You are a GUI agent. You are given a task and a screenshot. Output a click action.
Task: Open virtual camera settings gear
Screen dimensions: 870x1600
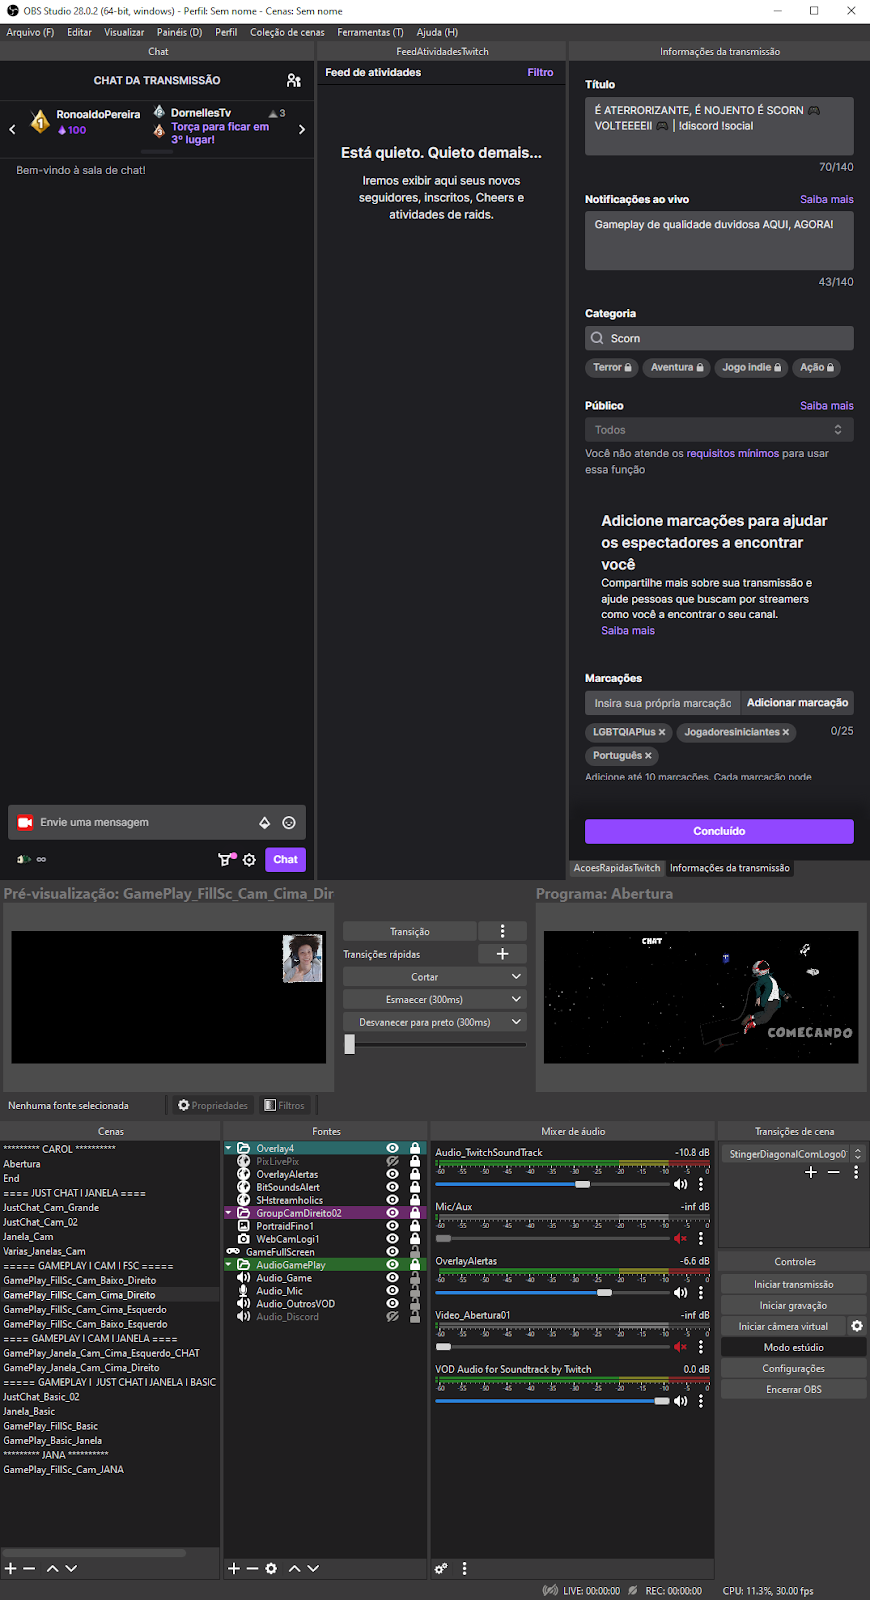(x=857, y=1326)
